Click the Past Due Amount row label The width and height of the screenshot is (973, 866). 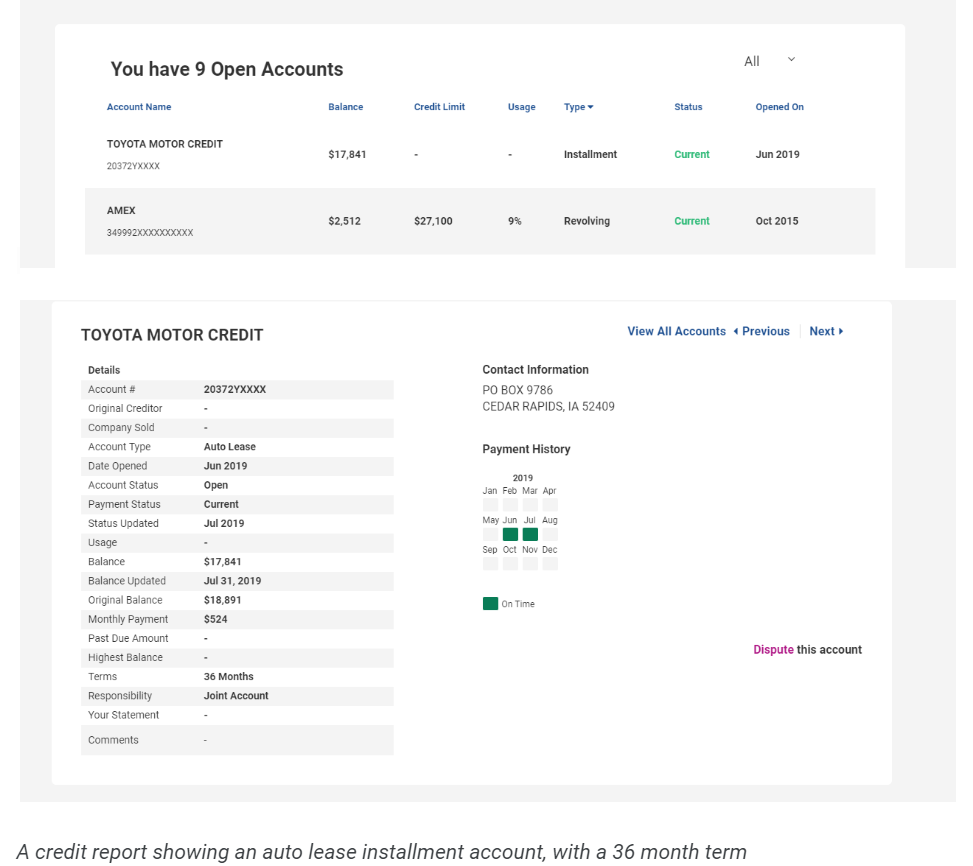pos(128,638)
